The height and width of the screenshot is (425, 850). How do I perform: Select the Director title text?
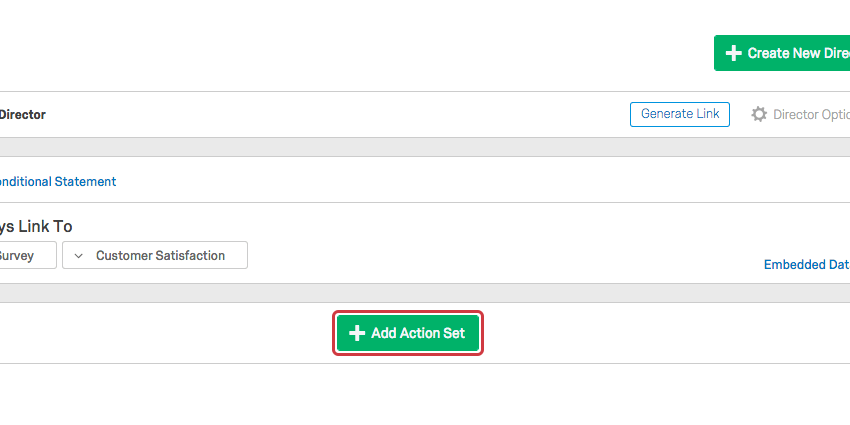click(x=22, y=115)
